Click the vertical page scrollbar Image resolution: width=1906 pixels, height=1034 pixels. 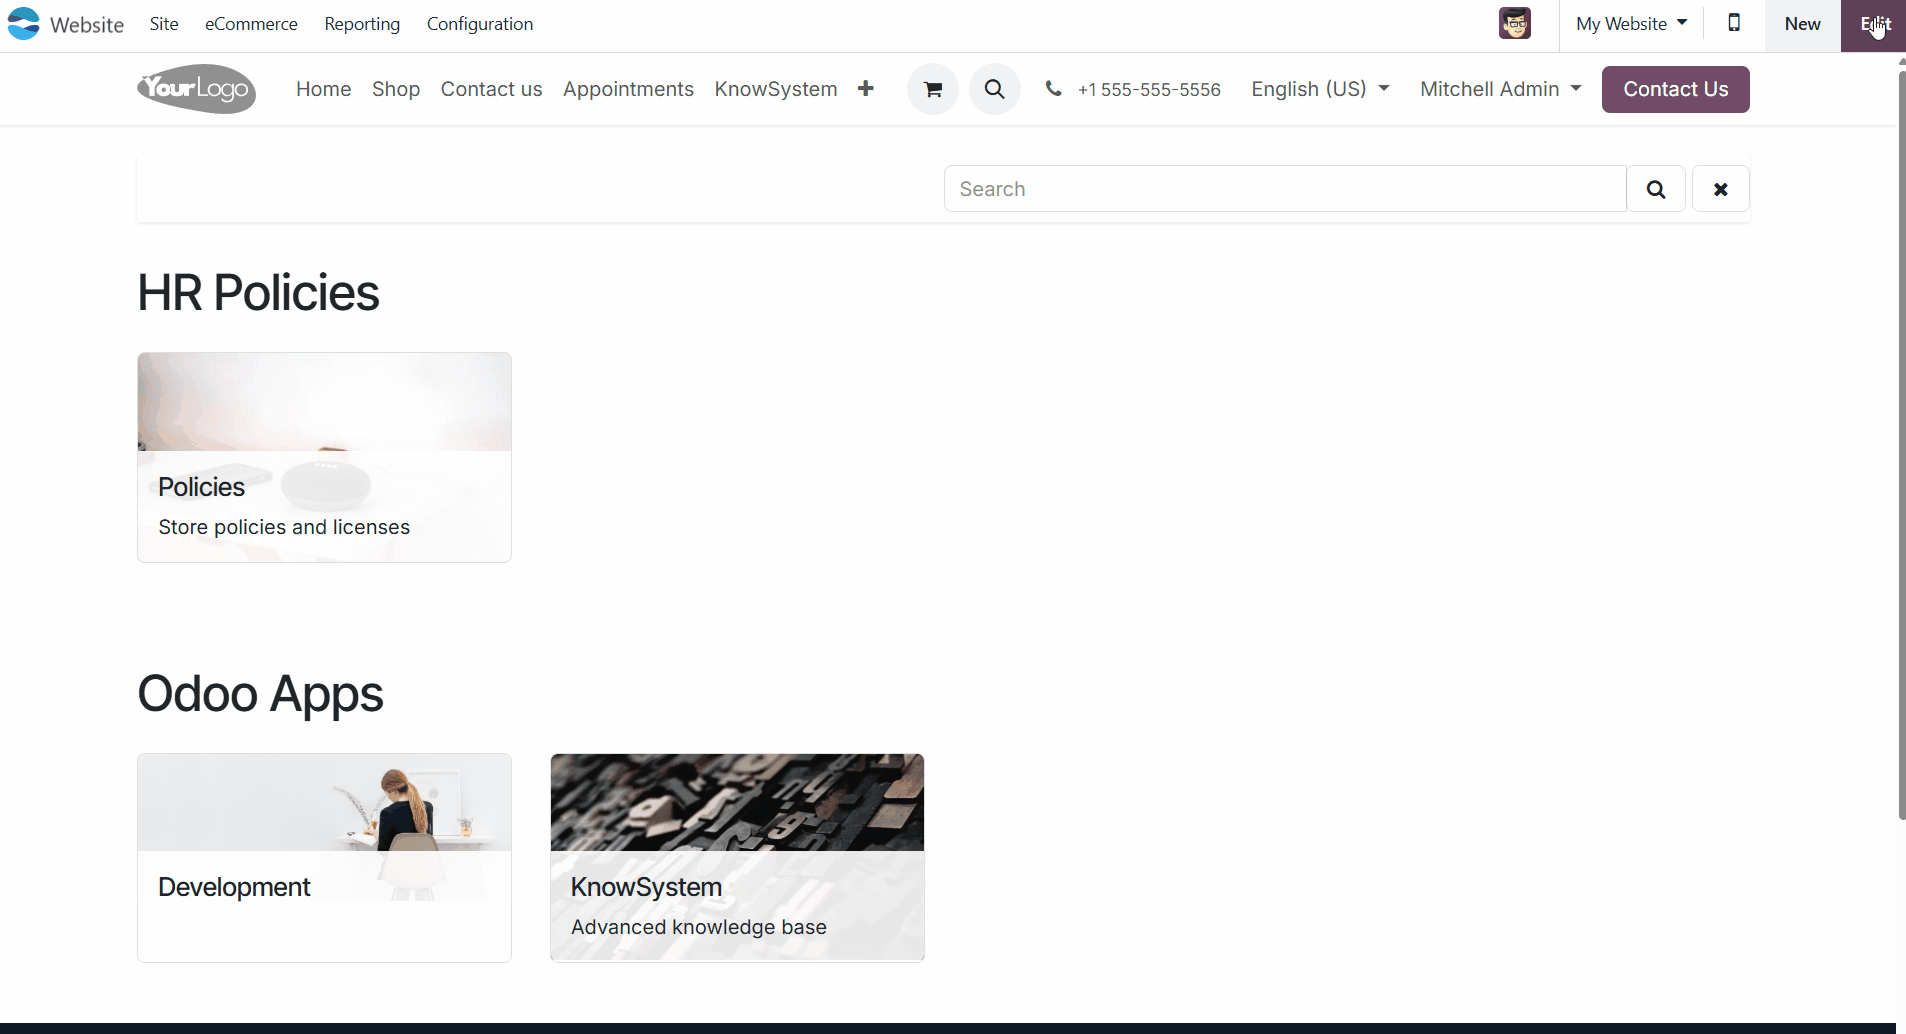[x=1901, y=445]
